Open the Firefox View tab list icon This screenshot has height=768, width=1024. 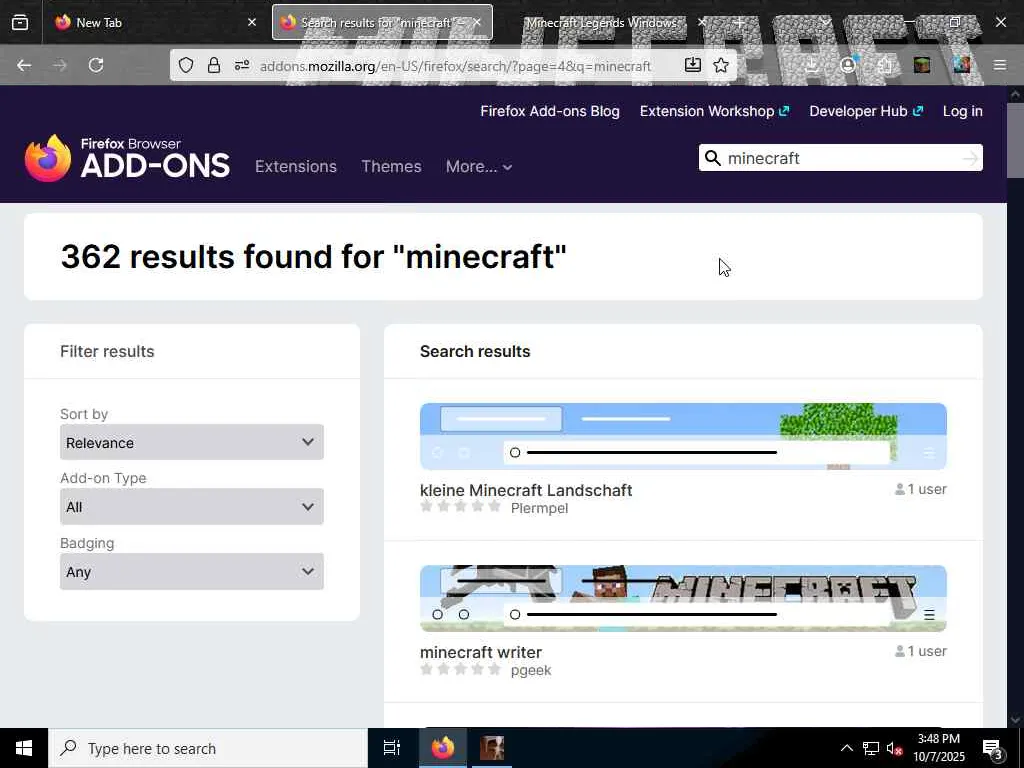coord(20,22)
